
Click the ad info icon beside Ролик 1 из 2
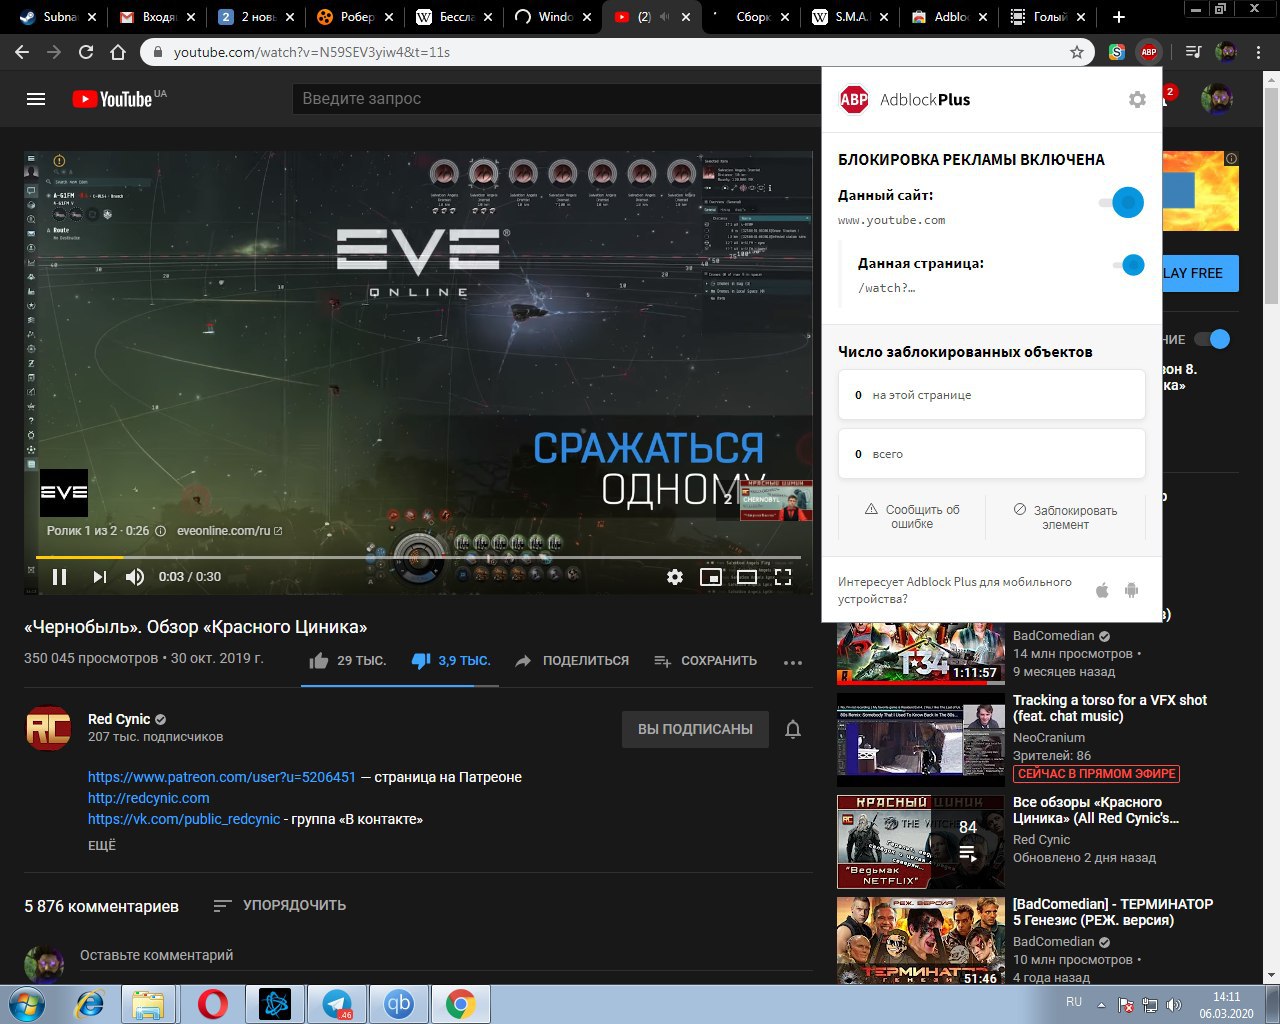point(160,531)
